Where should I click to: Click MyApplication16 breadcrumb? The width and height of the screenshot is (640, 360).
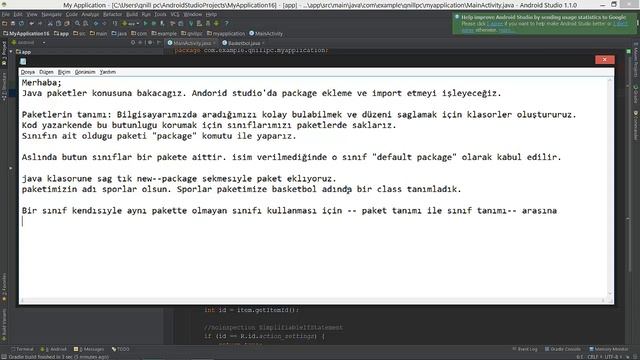click(26, 33)
